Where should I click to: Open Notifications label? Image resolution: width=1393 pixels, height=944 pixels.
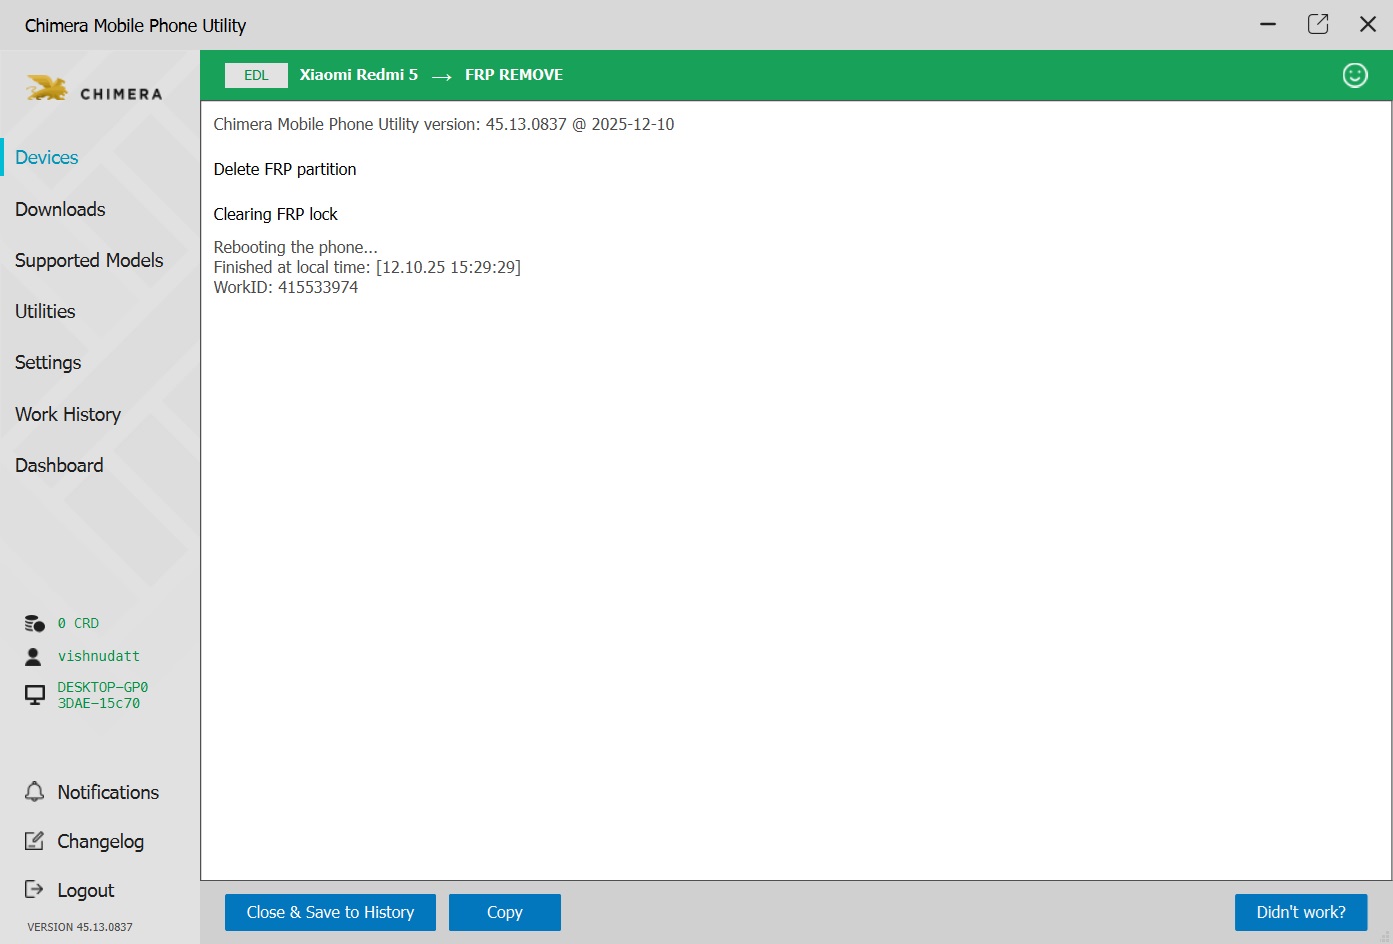coord(108,792)
